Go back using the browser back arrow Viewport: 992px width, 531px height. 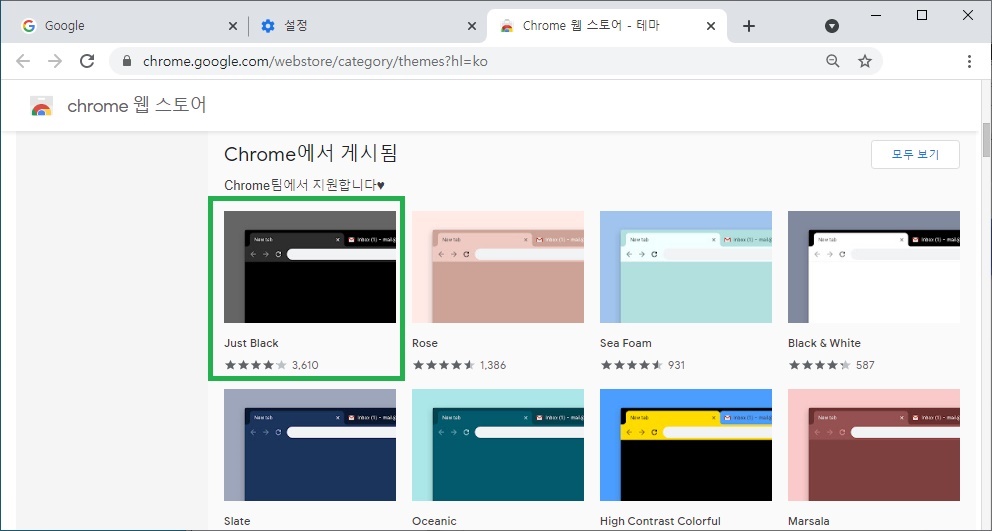(23, 61)
